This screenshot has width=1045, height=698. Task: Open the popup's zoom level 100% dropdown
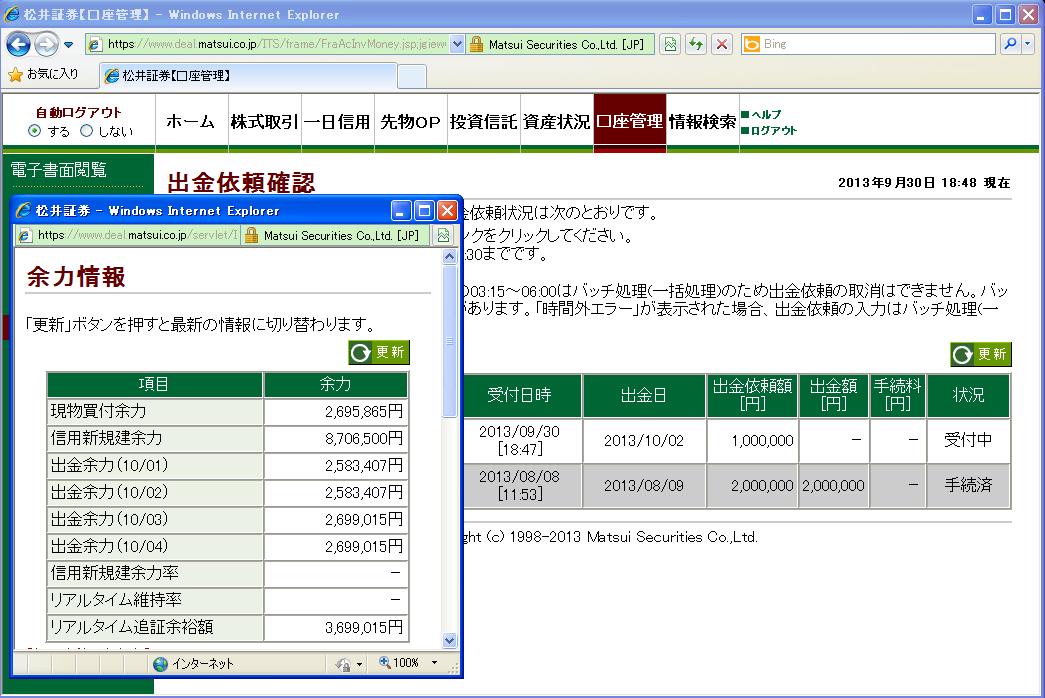pos(434,663)
